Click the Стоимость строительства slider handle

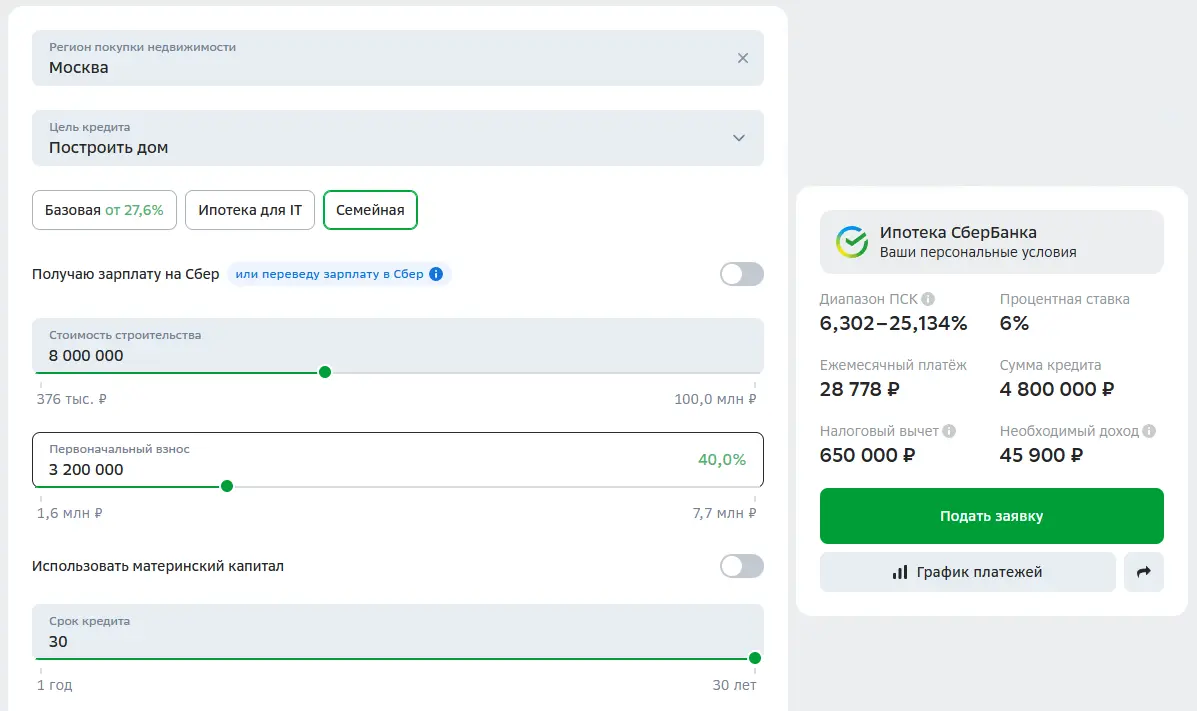(324, 372)
